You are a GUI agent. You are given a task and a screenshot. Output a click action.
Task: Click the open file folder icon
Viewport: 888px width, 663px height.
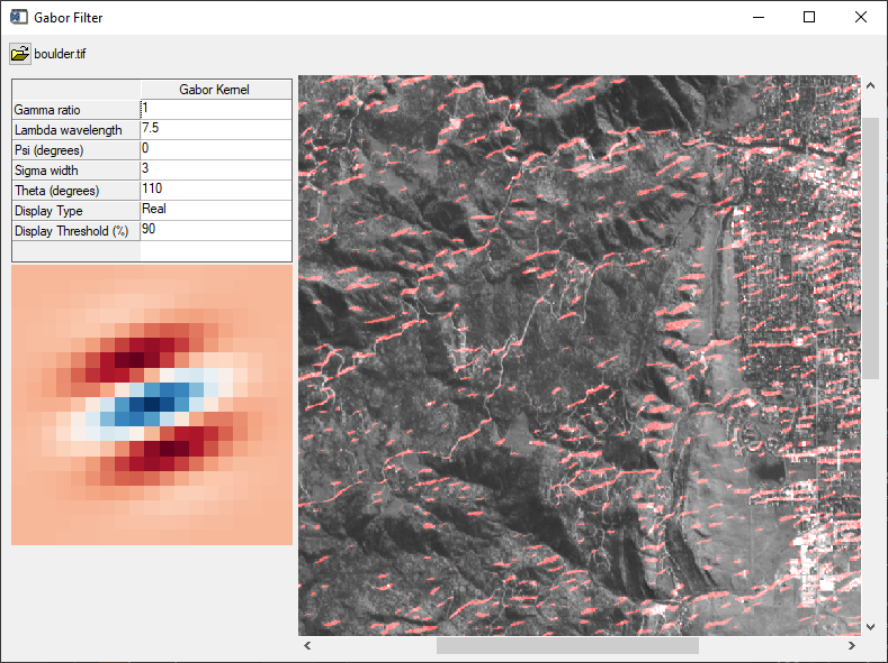pos(20,54)
